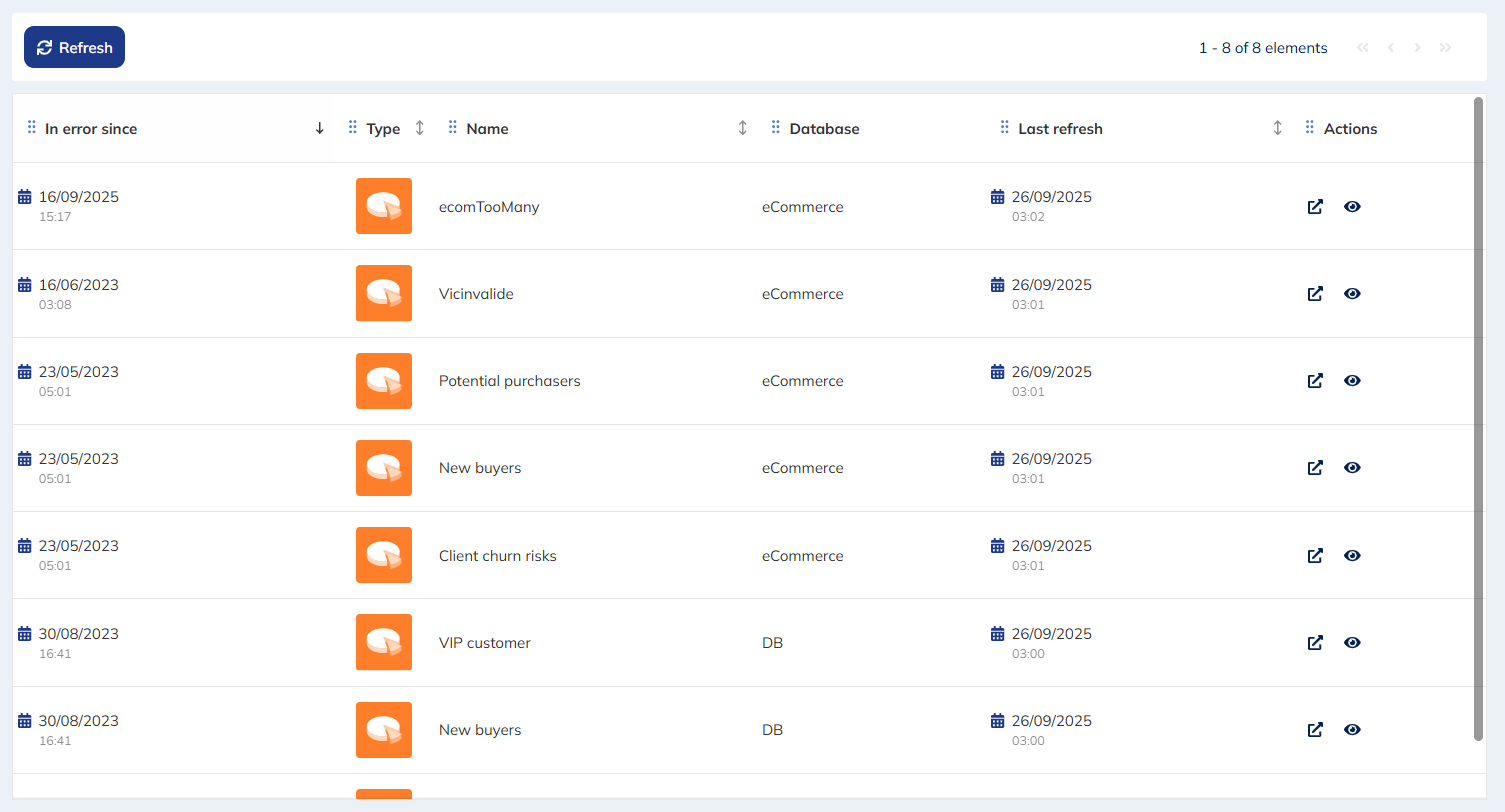This screenshot has width=1505, height=812.
Task: Sort by In error since arrow
Action: 320,128
